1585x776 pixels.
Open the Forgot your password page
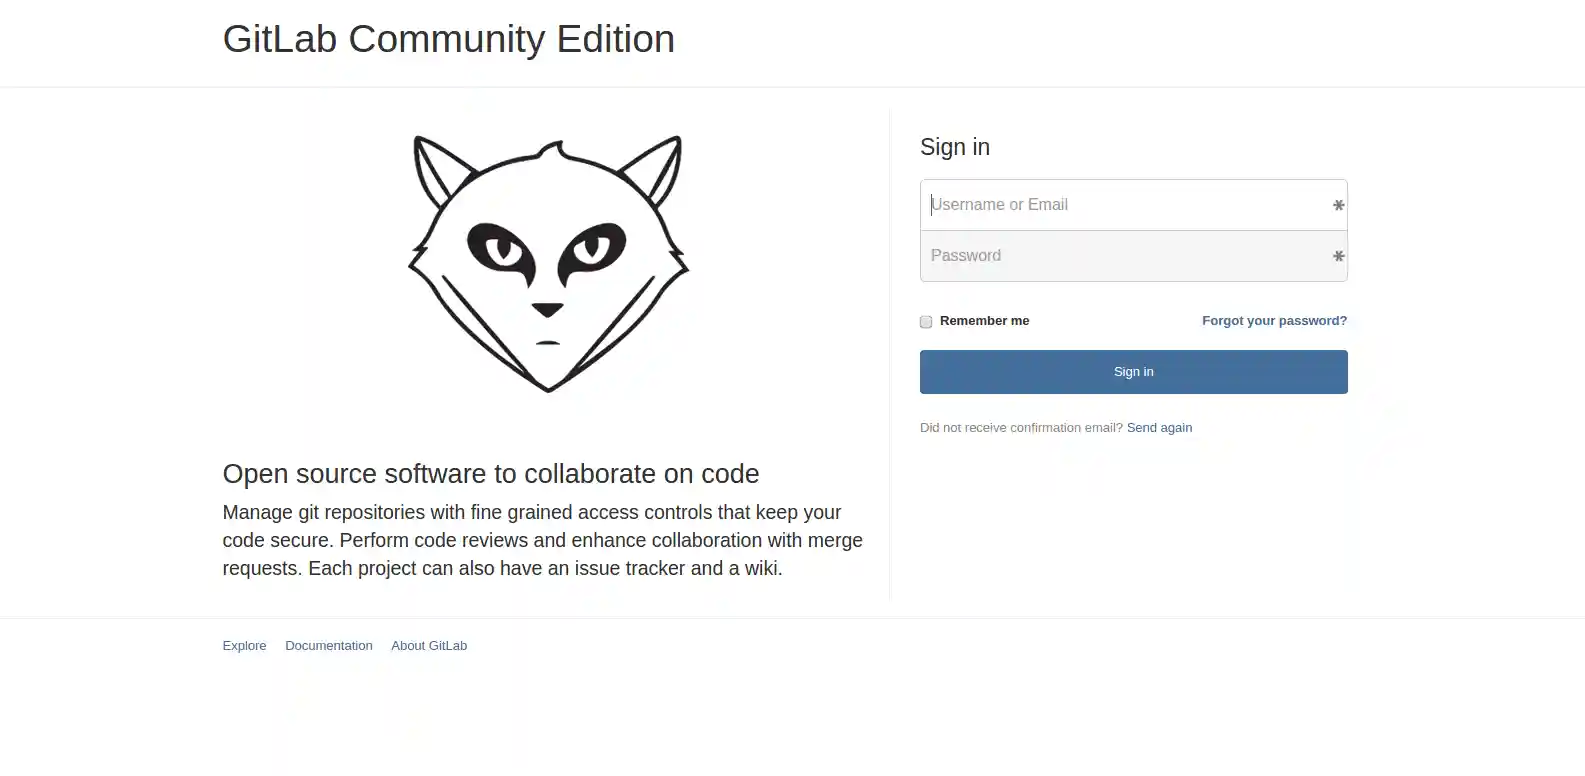(x=1274, y=320)
